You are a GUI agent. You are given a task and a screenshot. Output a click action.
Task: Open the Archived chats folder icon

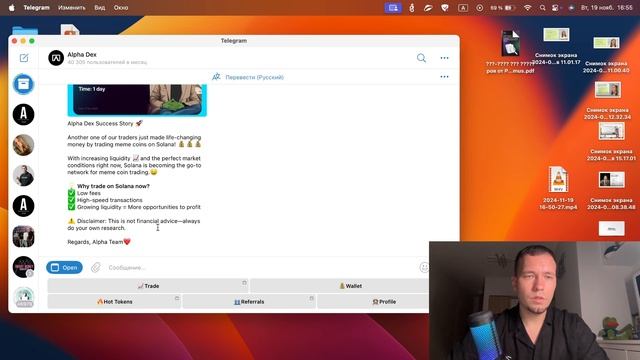tap(23, 84)
